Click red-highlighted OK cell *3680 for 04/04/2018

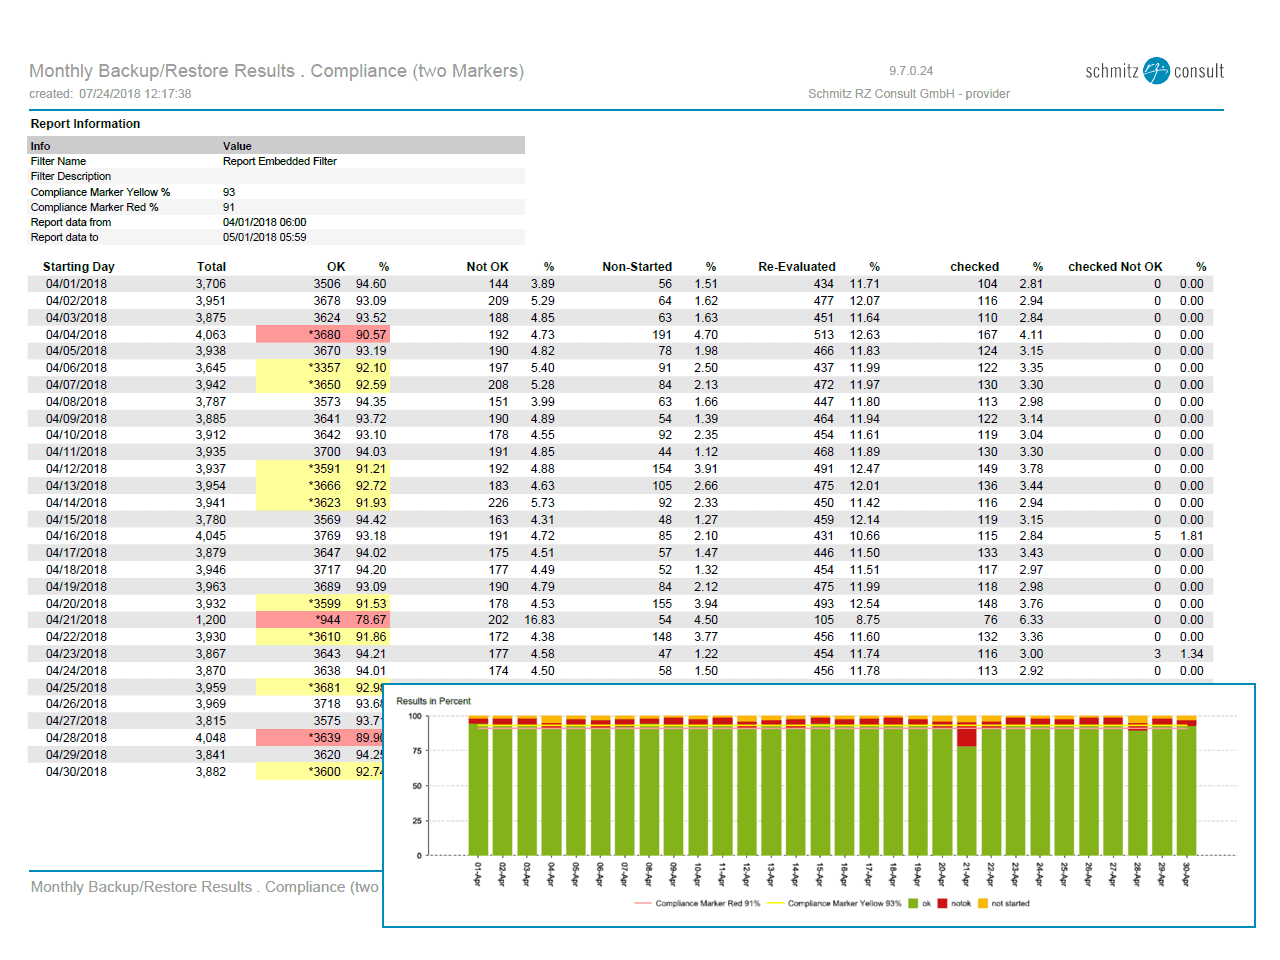tap(324, 335)
